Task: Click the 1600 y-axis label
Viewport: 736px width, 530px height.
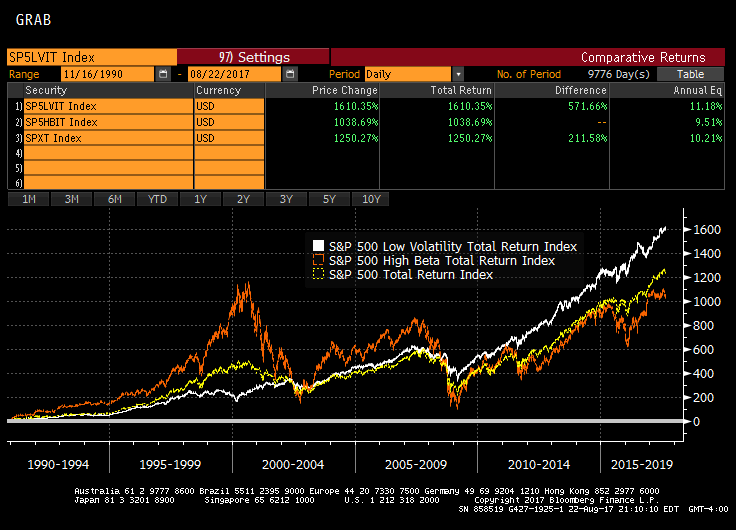Action: tap(707, 230)
